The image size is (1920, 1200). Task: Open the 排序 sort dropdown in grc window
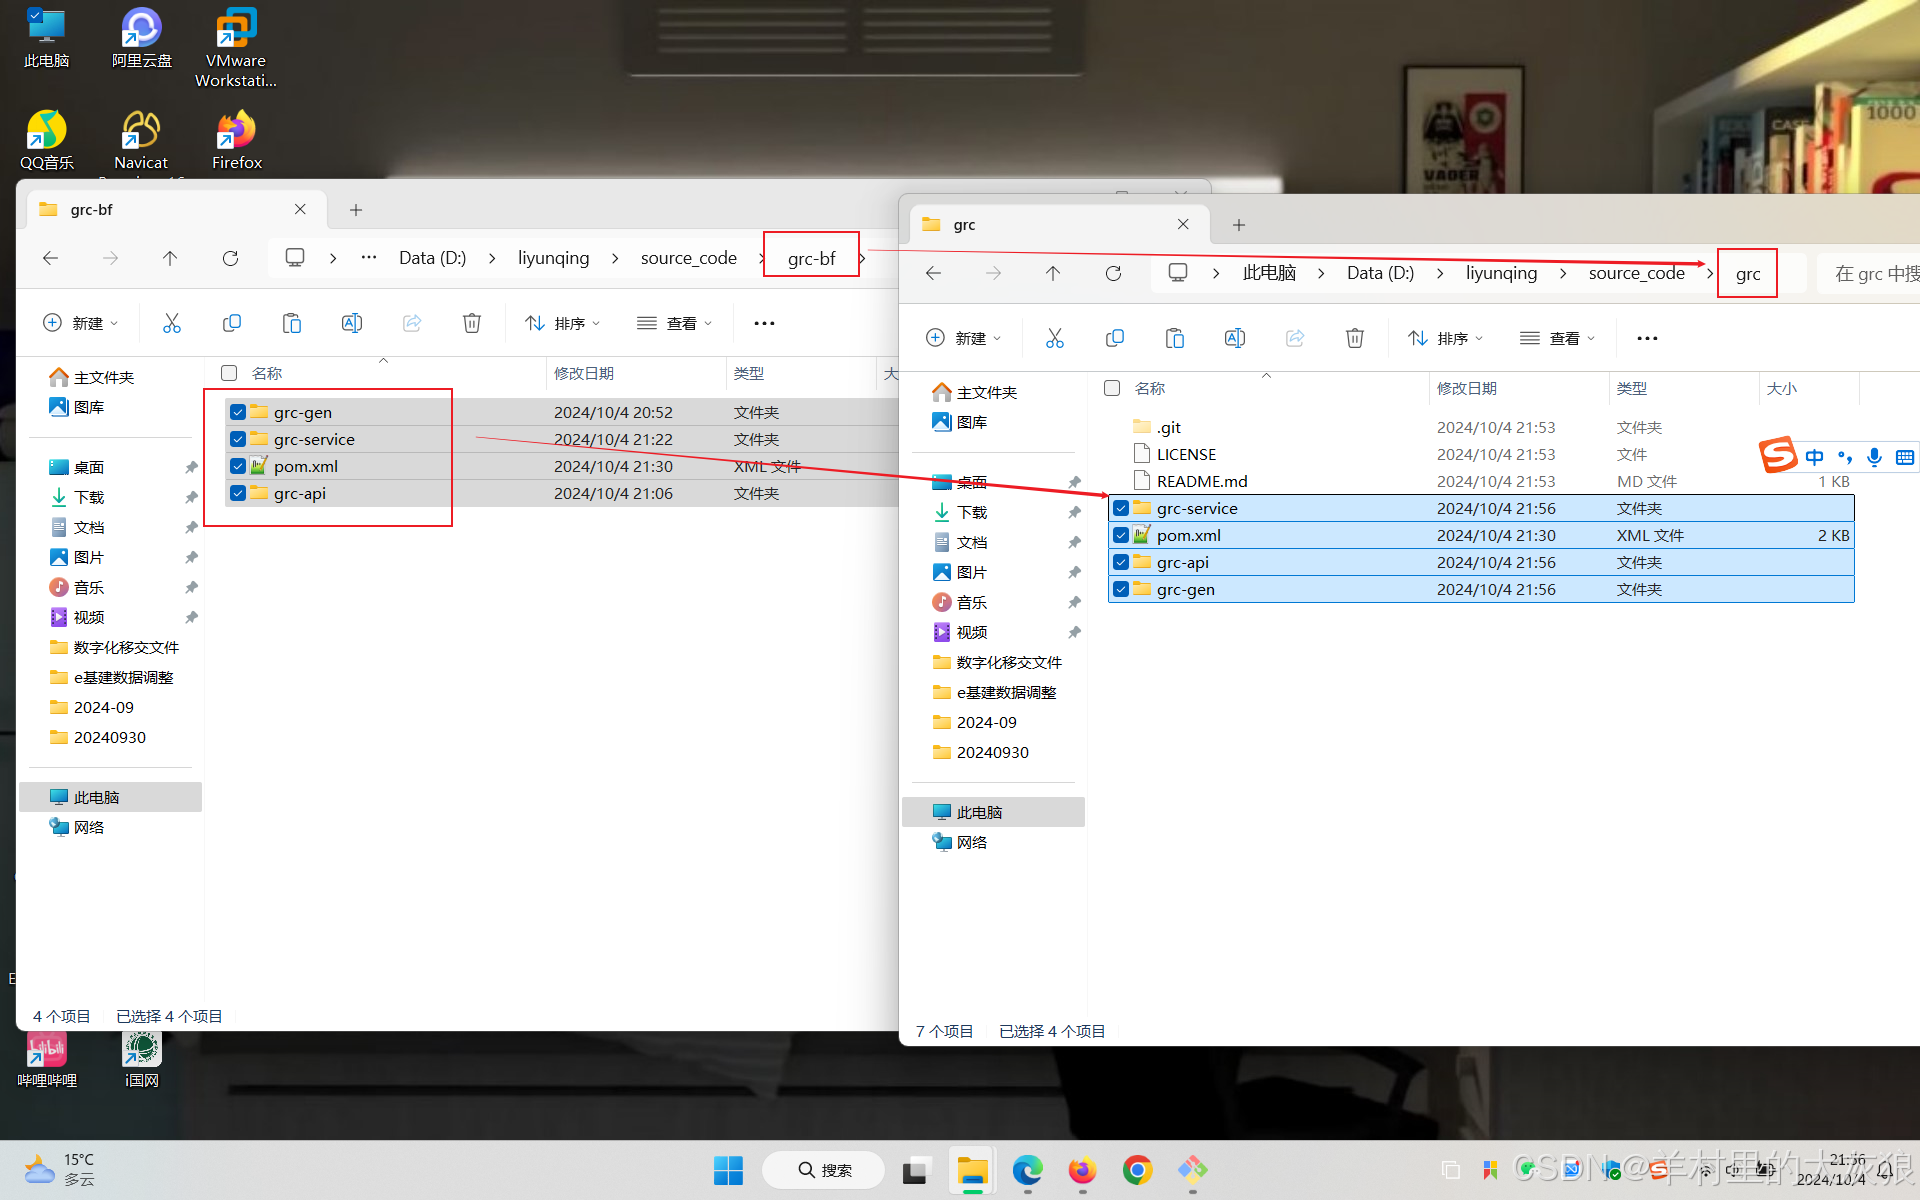pos(1445,338)
